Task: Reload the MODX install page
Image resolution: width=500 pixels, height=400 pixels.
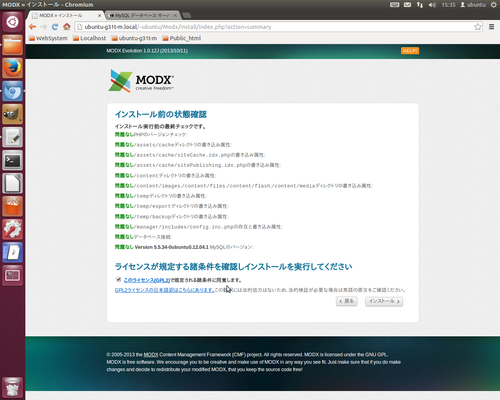Action: pyautogui.click(x=55, y=27)
